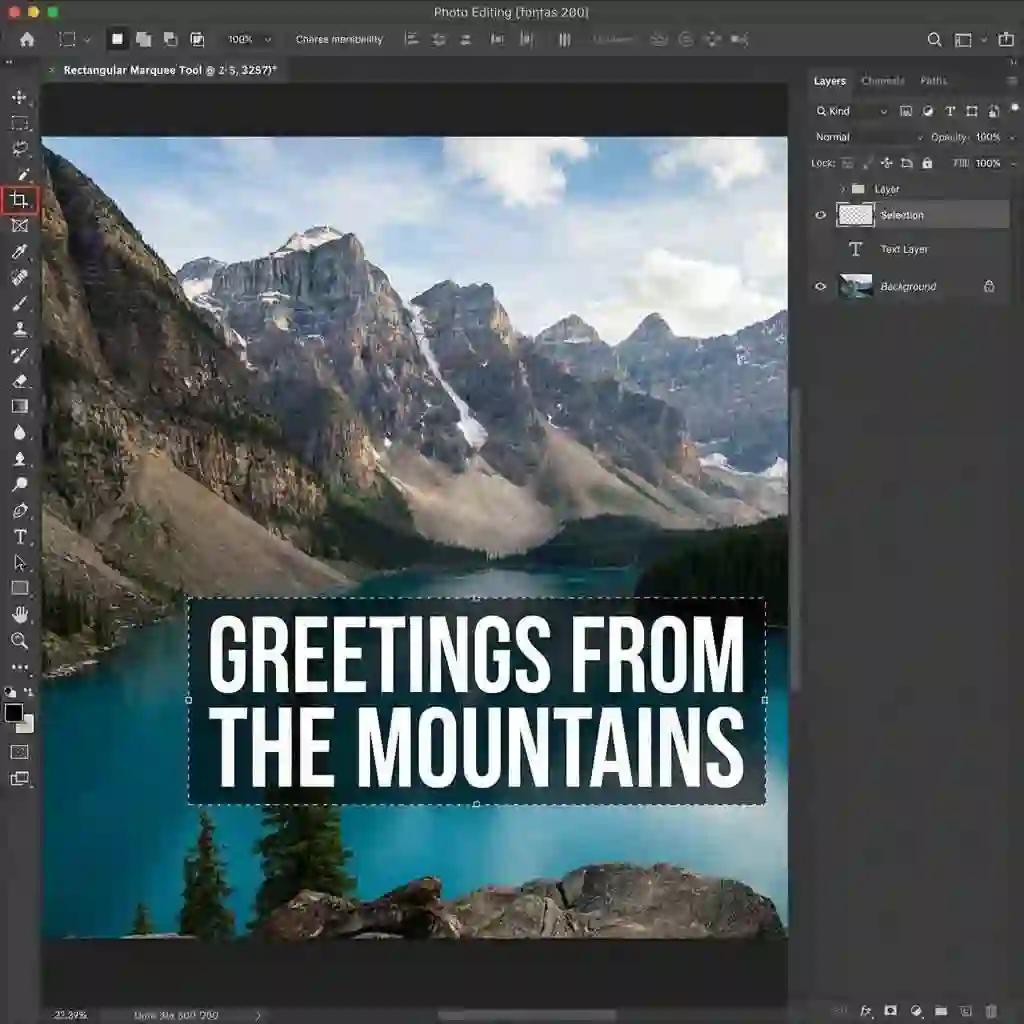
Task: Select the Move tool
Action: click(20, 98)
